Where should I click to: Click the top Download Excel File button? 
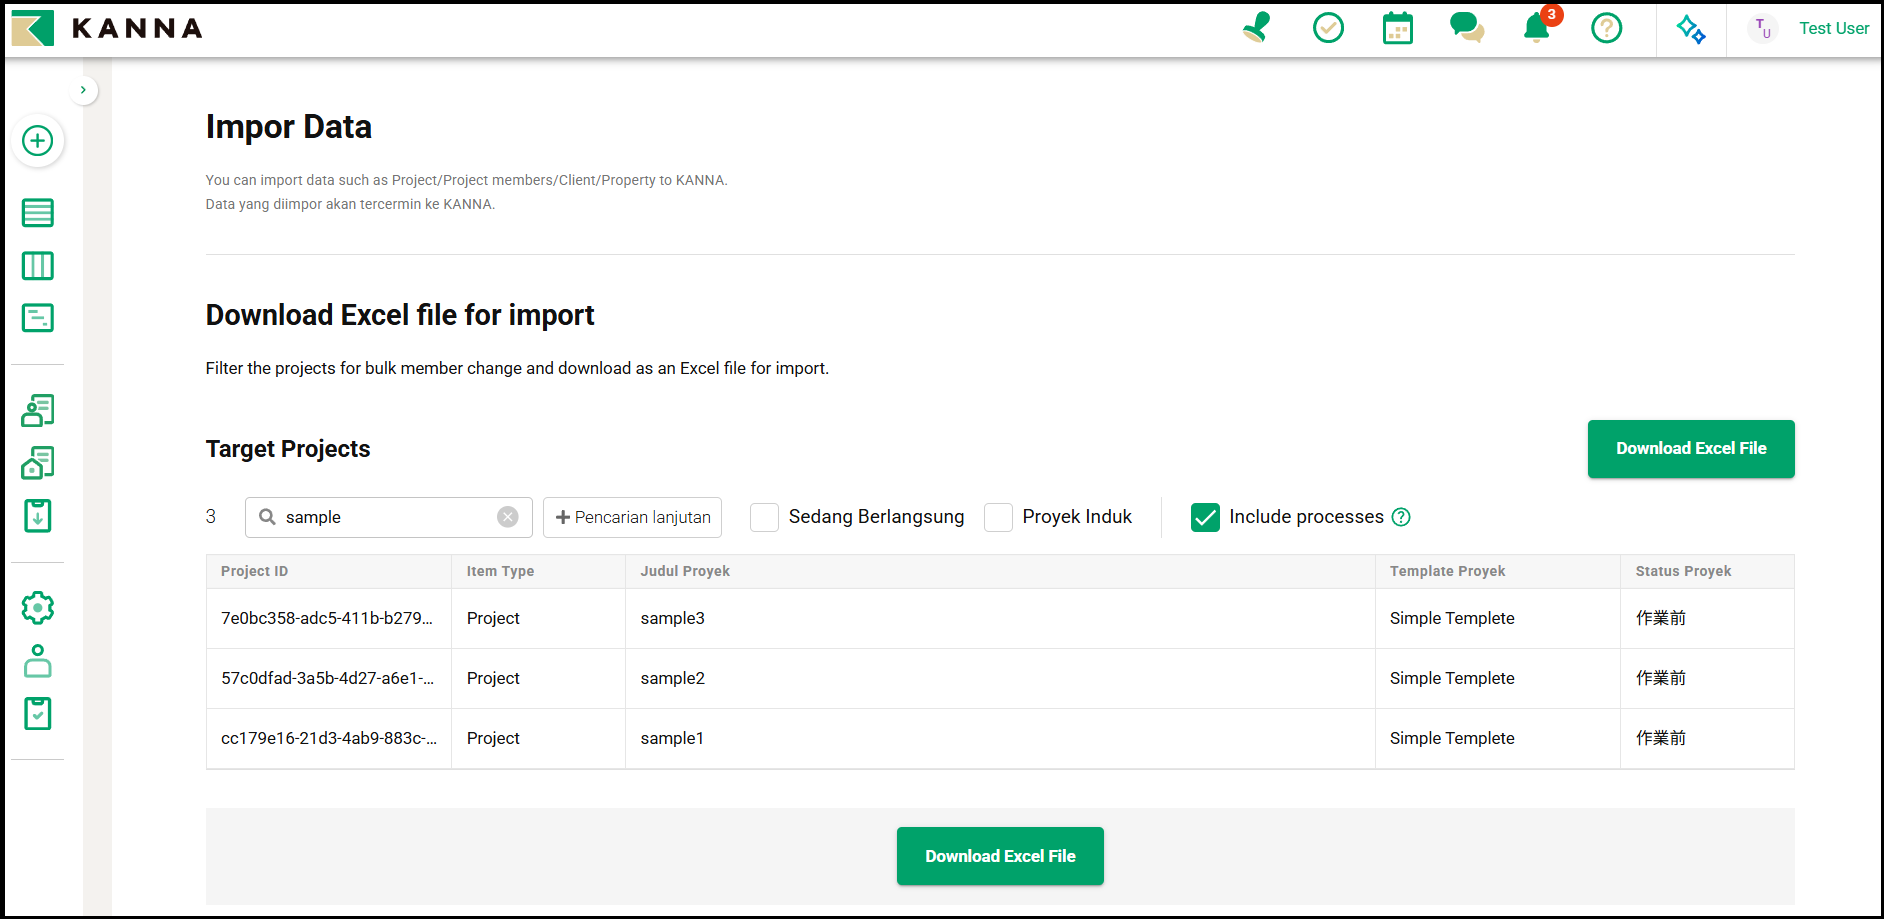(1691, 449)
